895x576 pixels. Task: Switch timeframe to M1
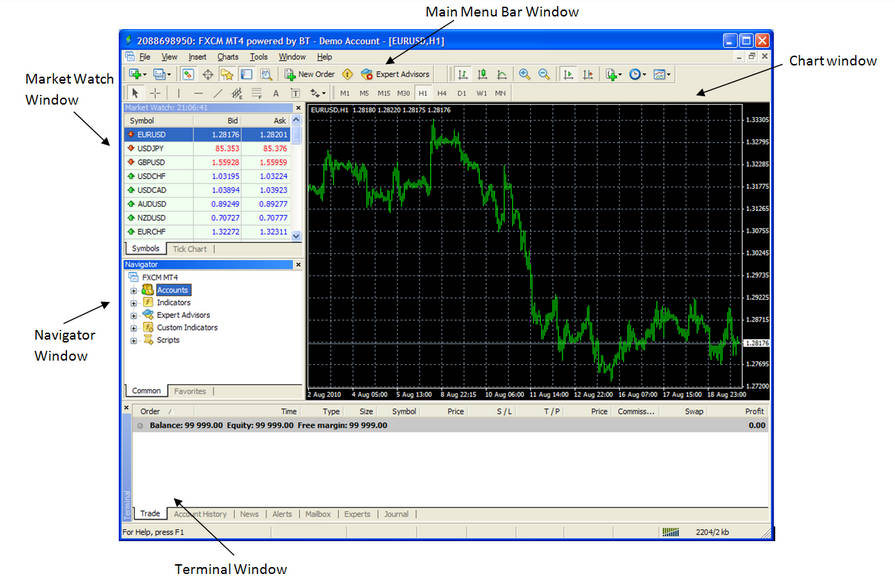tap(345, 93)
